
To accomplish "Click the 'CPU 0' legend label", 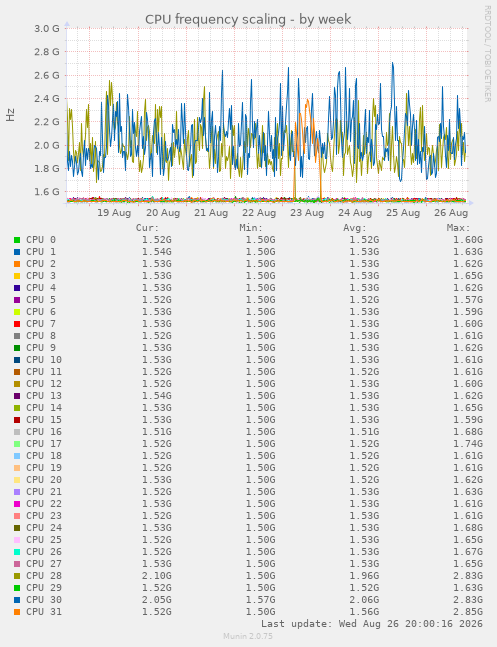I will pyautogui.click(x=41, y=240).
